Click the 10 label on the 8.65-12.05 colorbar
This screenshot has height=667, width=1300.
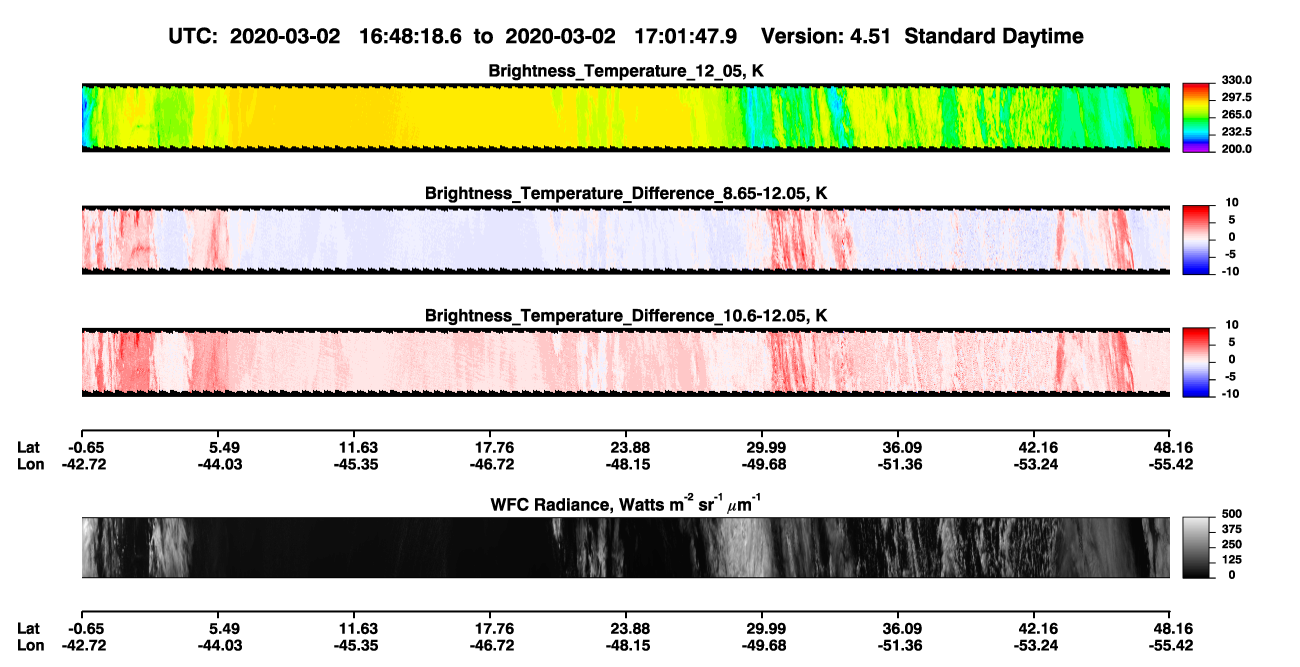(1232, 202)
